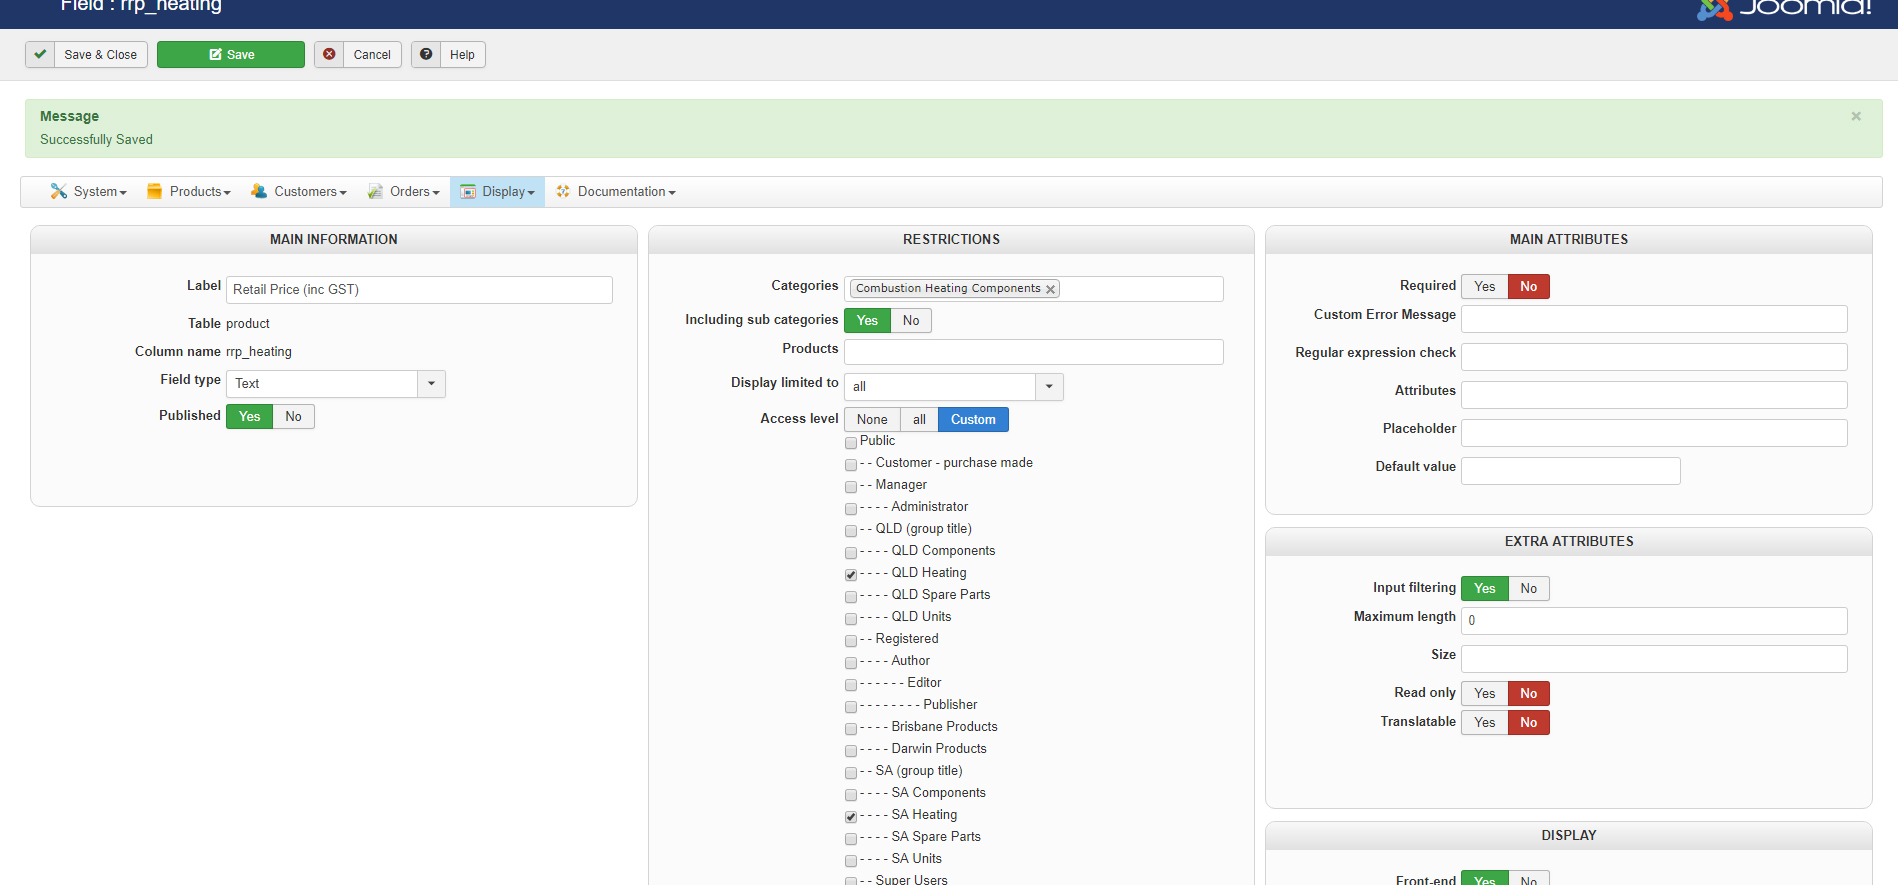1898x885 pixels.
Task: Open the Customers menu
Action: click(x=299, y=192)
